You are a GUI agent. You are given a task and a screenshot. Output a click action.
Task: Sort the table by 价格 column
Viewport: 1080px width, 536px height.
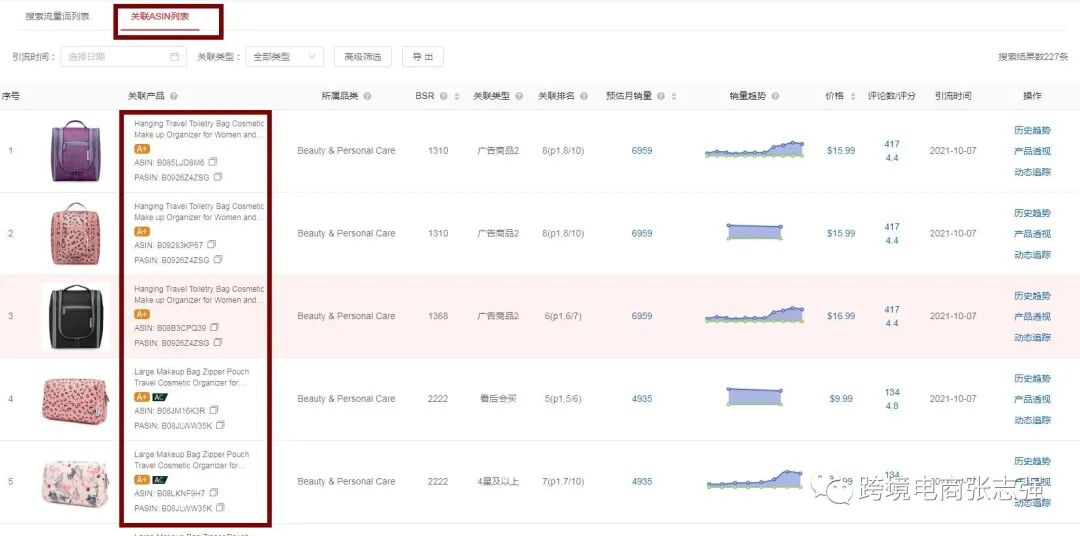click(853, 96)
